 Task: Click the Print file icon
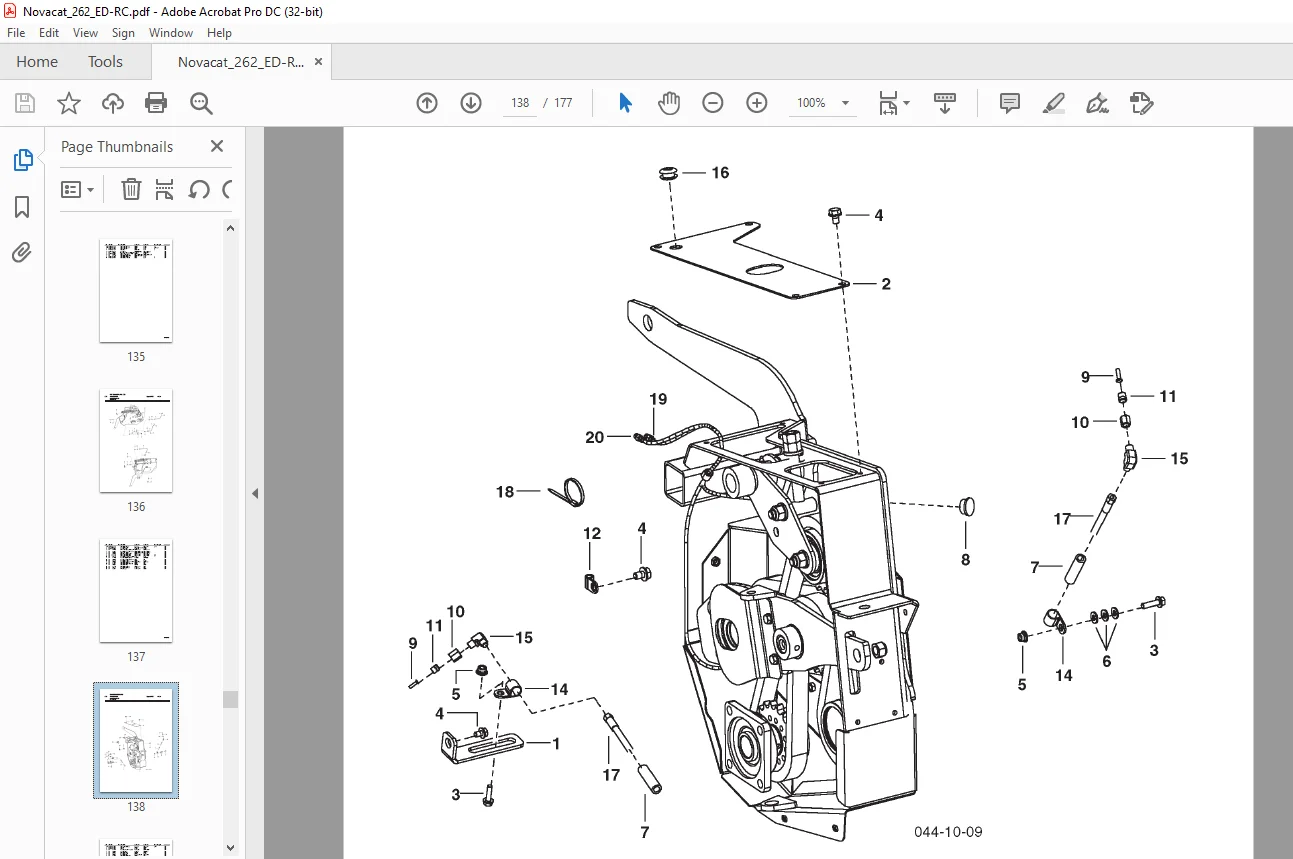click(x=156, y=103)
